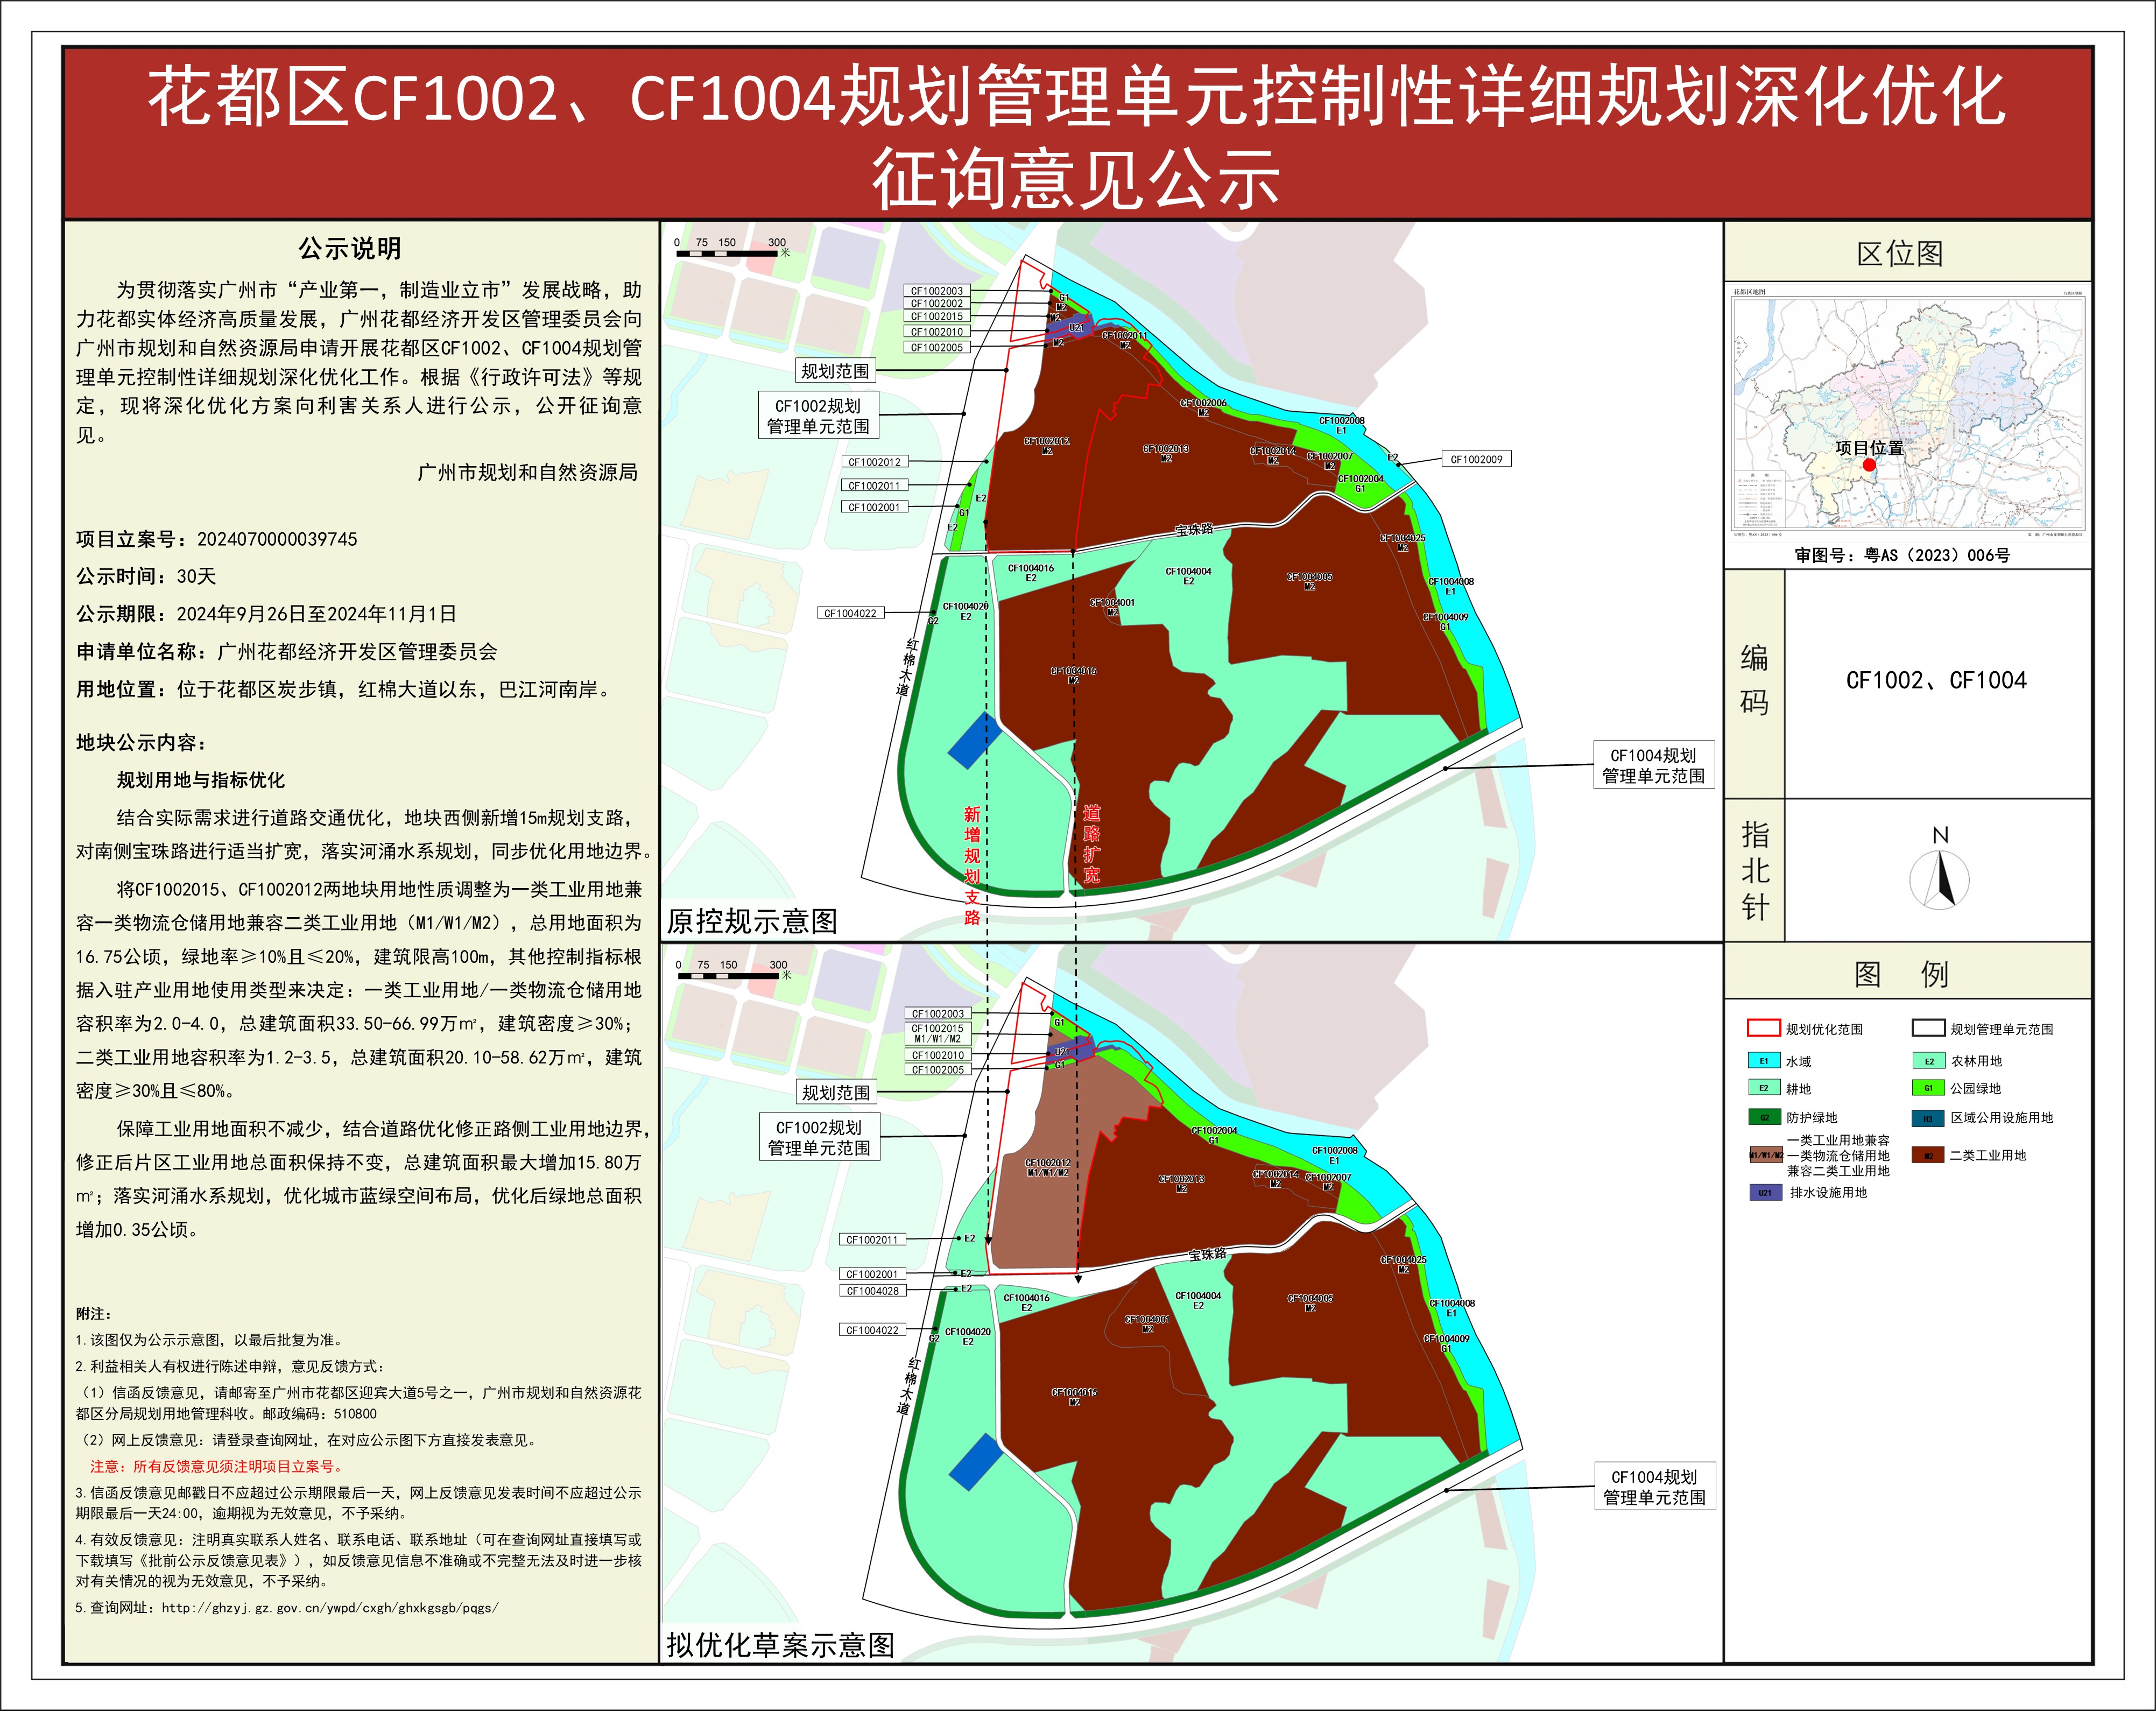This screenshot has height=1711, width=2156.
Task: Open the ghzyj.gz.gov.cn query website URL
Action: pyautogui.click(x=330, y=1608)
